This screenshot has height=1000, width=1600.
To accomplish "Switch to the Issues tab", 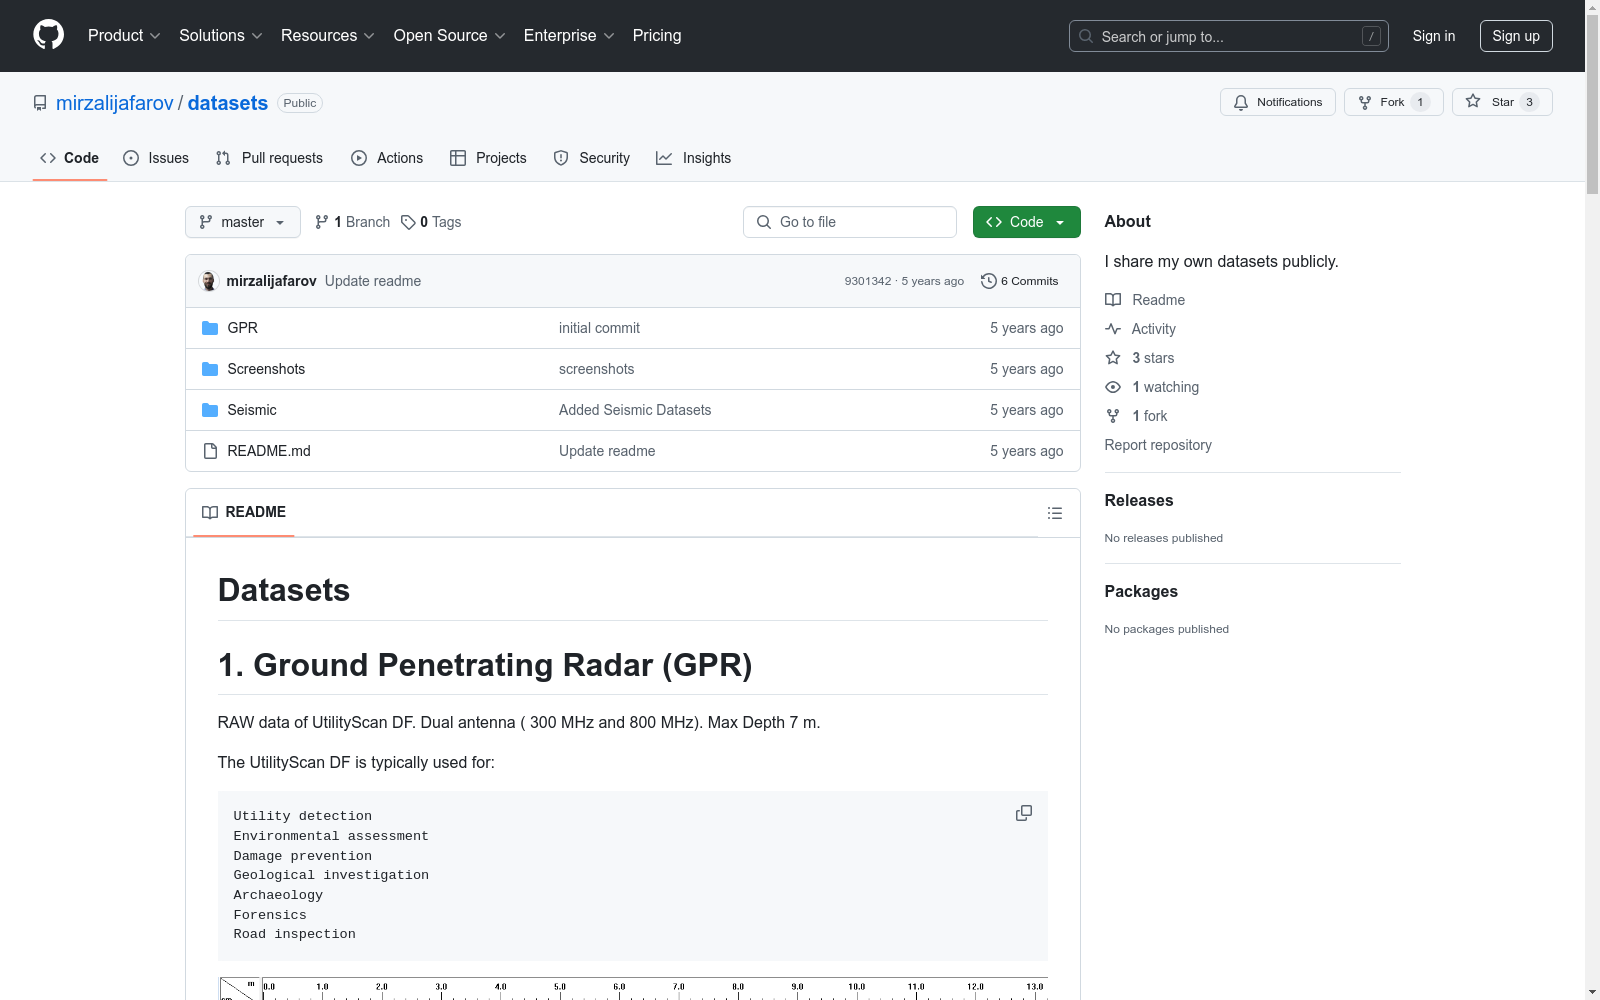I will [x=156, y=158].
